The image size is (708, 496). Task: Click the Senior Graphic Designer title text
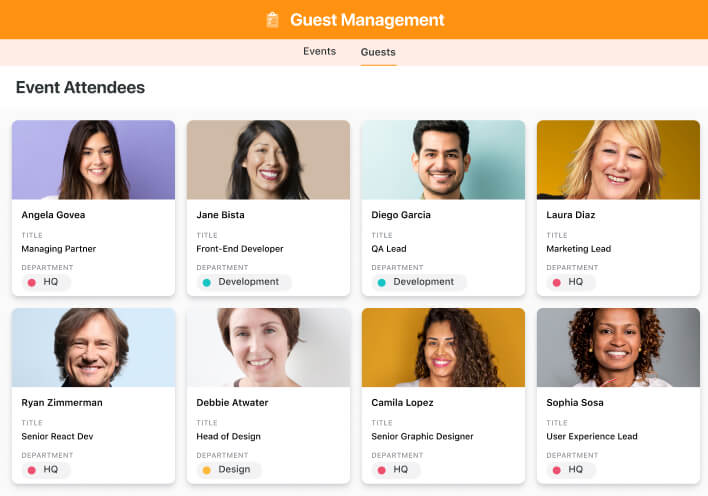[x=422, y=436]
